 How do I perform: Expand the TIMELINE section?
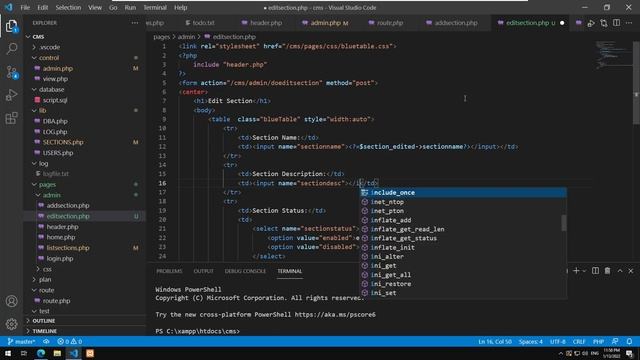[x=44, y=331]
